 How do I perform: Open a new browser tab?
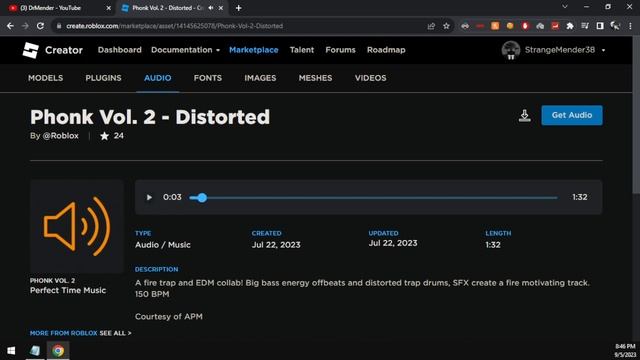click(x=239, y=8)
